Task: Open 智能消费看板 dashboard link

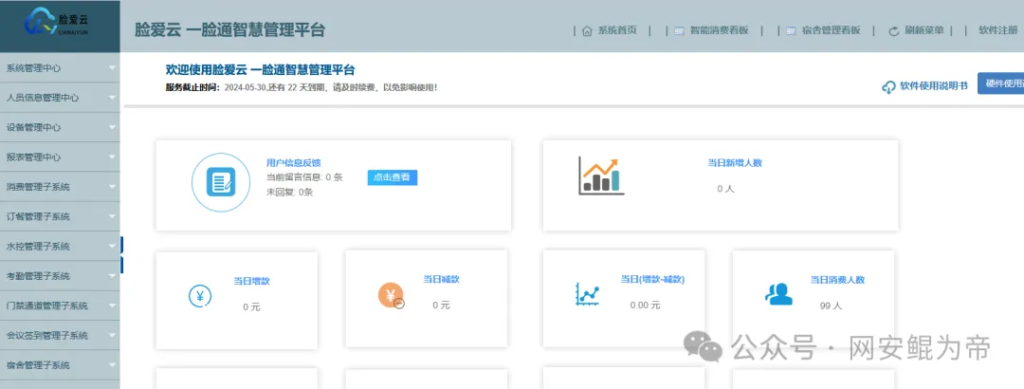Action: (x=720, y=31)
